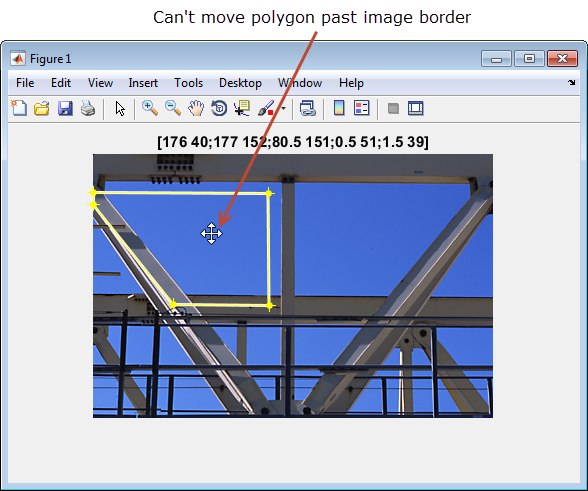Click the Link Plot toolbar icon
Image resolution: width=588 pixels, height=491 pixels.
(308, 108)
